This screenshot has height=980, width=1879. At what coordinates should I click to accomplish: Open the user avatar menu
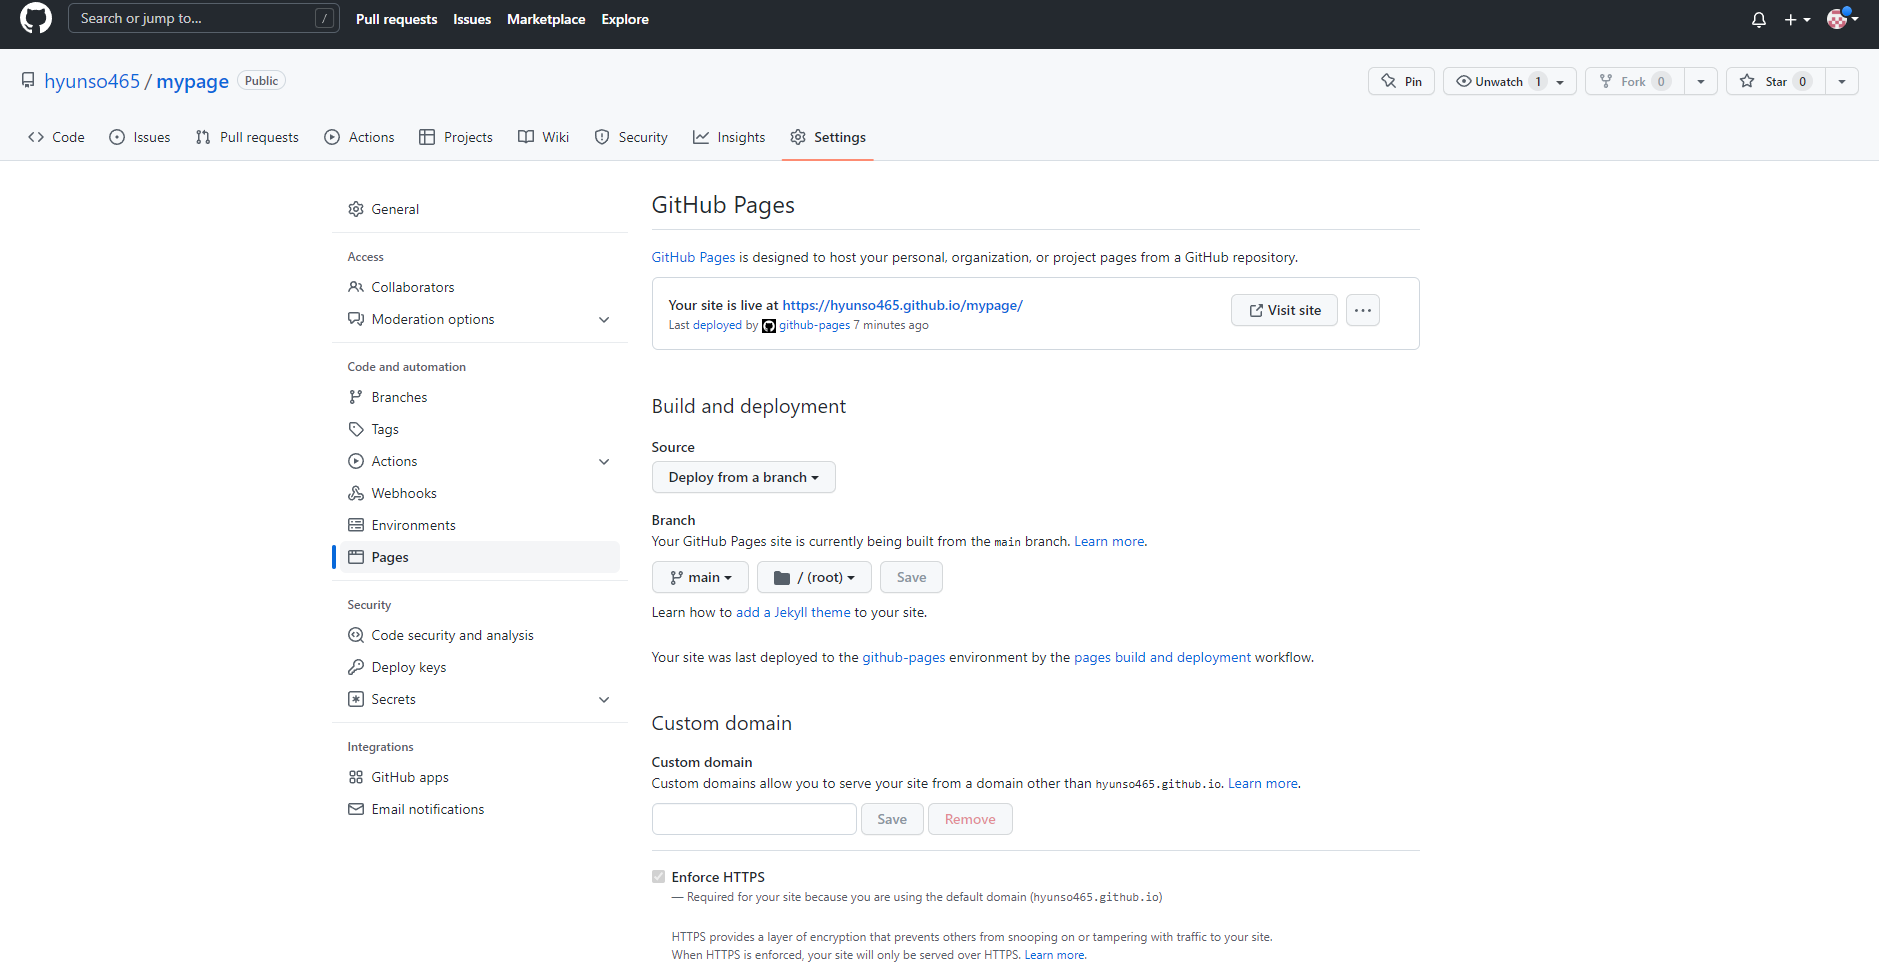point(1842,18)
